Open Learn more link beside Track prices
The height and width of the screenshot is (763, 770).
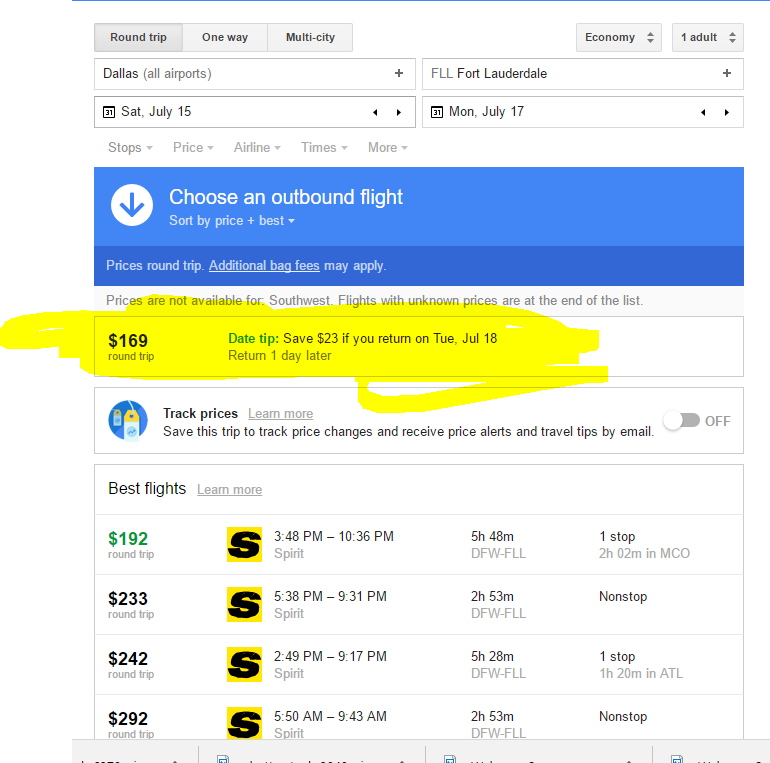(280, 413)
